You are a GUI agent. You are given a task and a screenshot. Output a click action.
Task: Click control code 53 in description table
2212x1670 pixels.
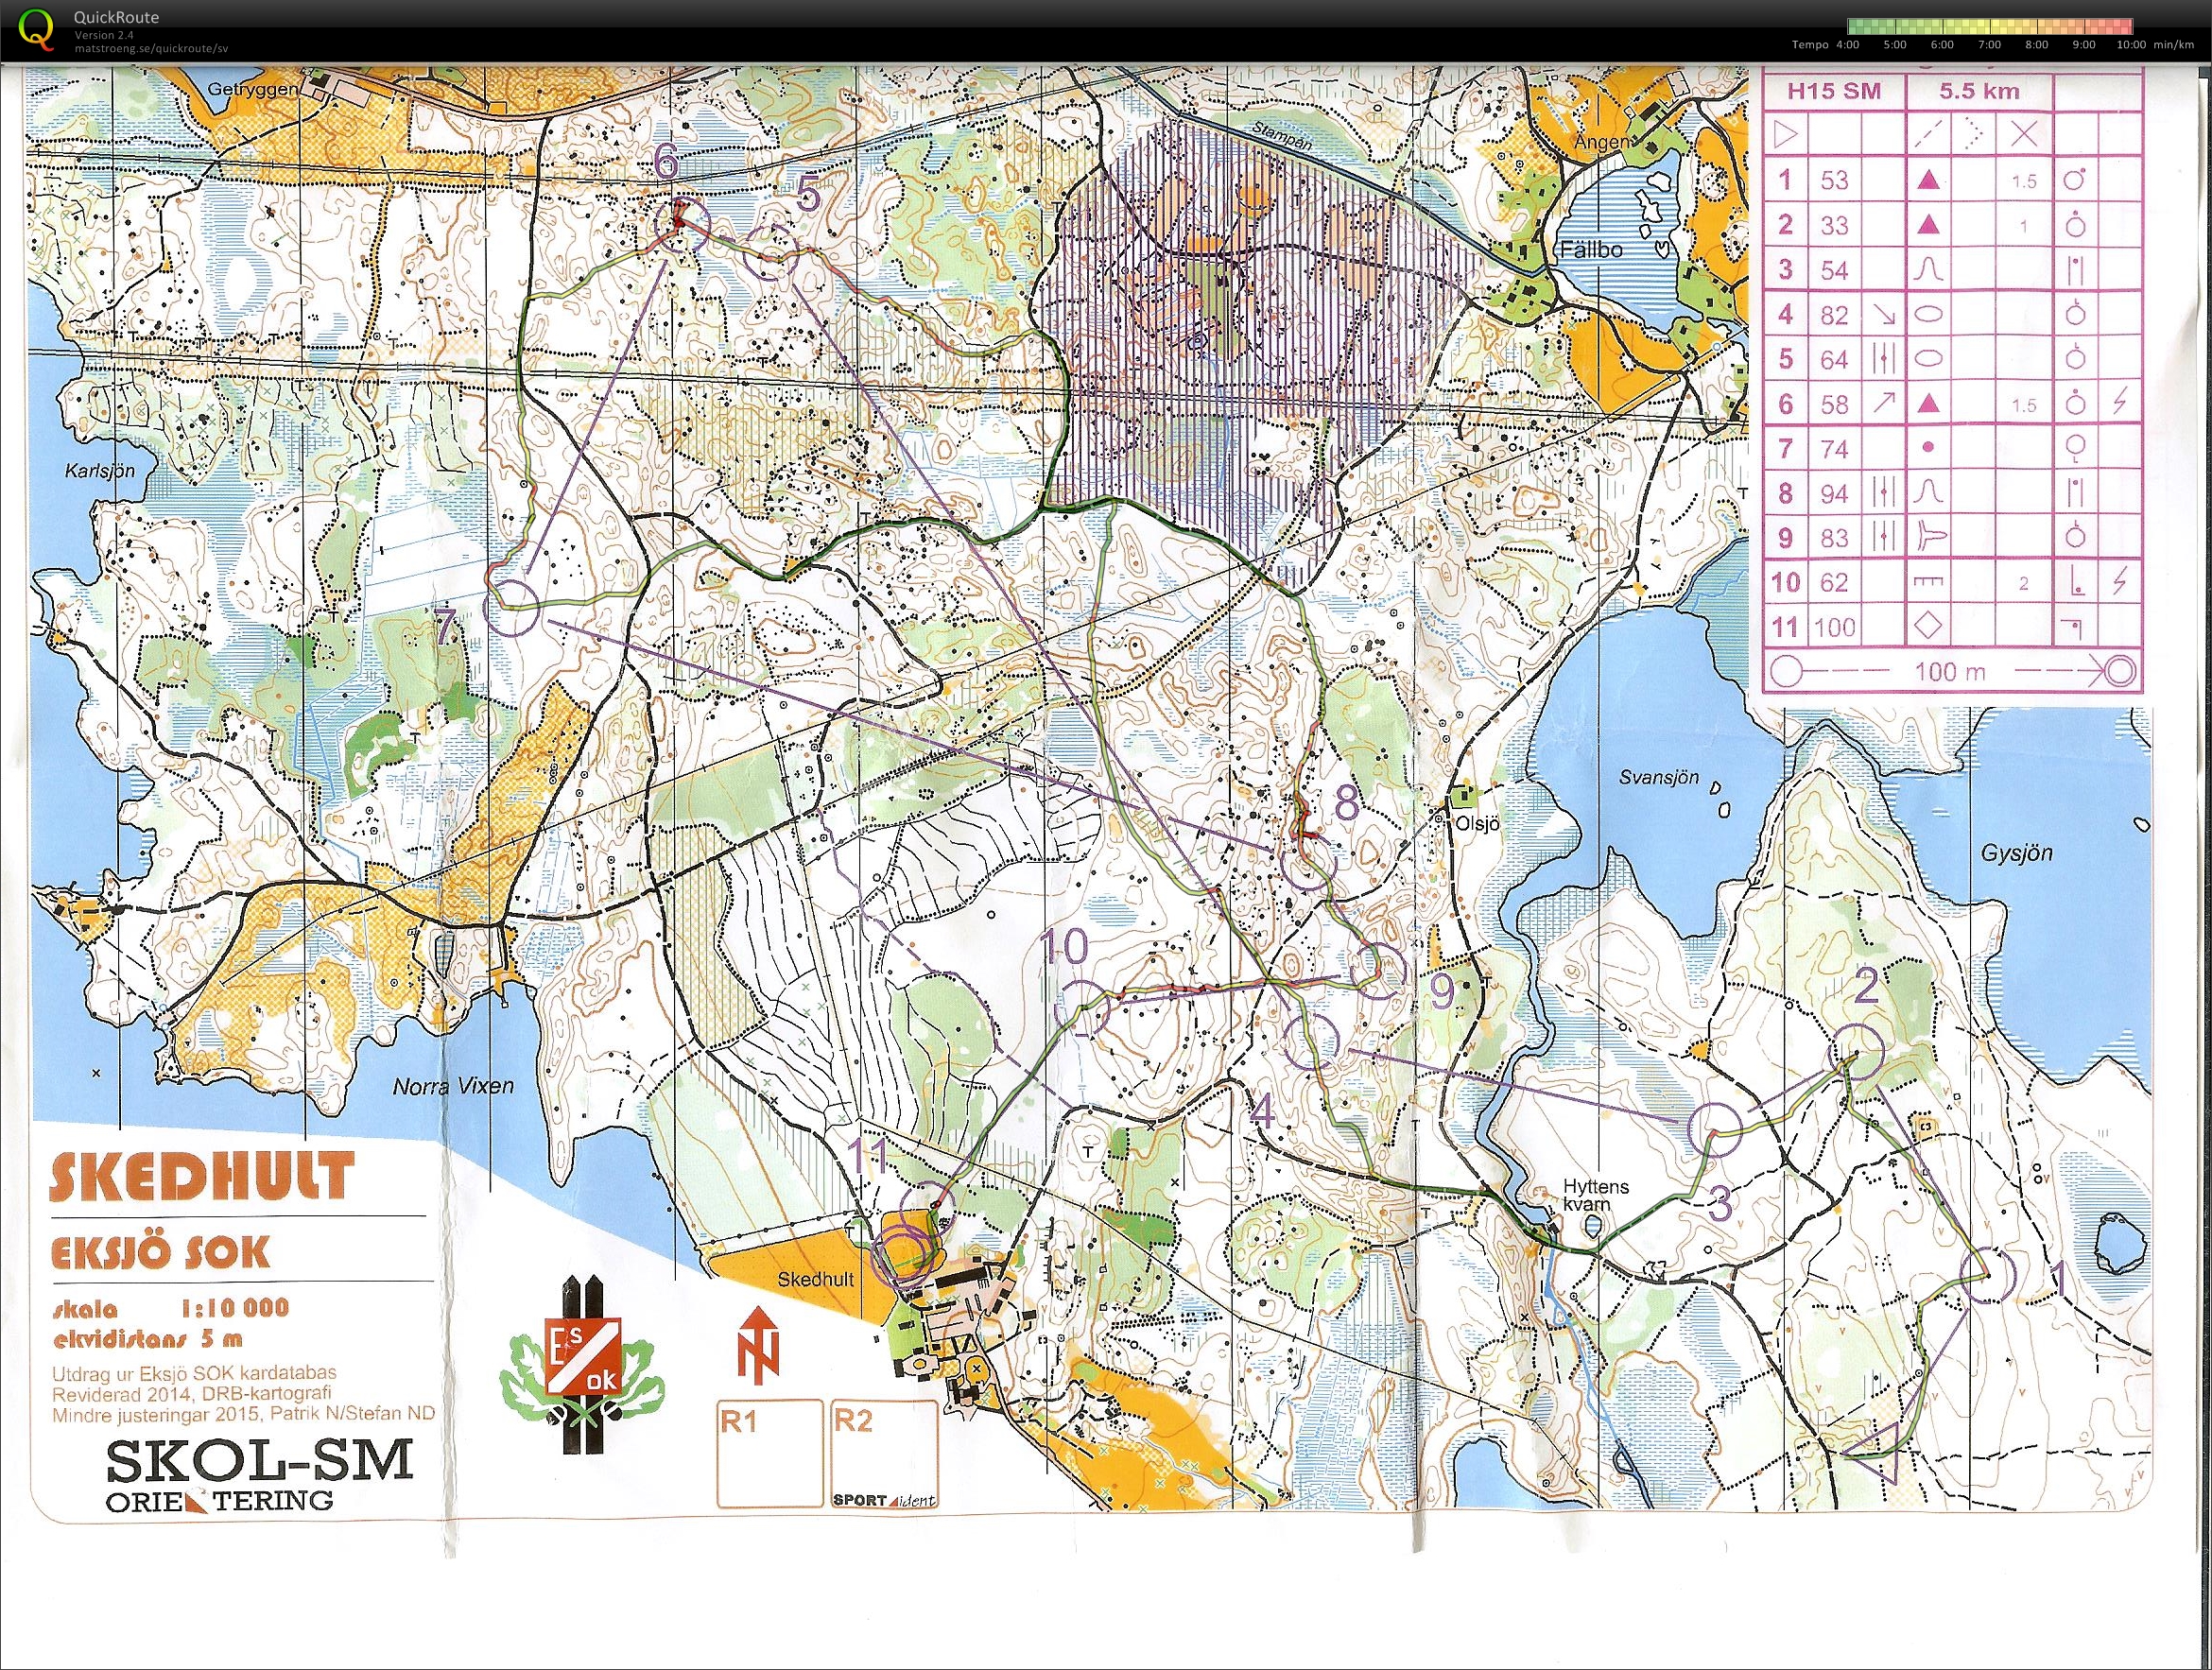click(x=1834, y=181)
